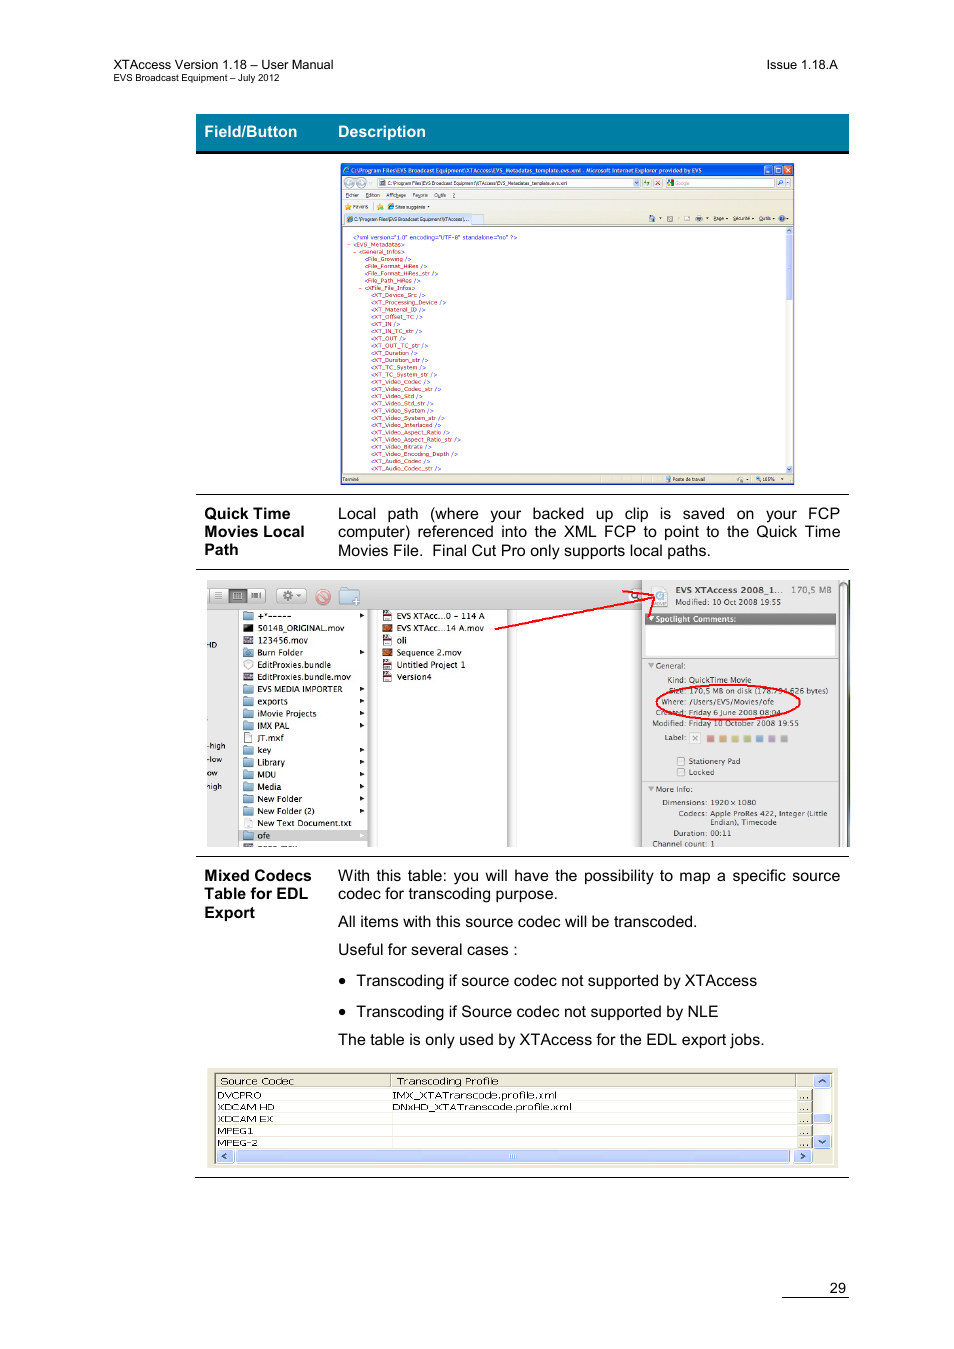Select EVS XTAcc...14 A.mov file

point(434,628)
